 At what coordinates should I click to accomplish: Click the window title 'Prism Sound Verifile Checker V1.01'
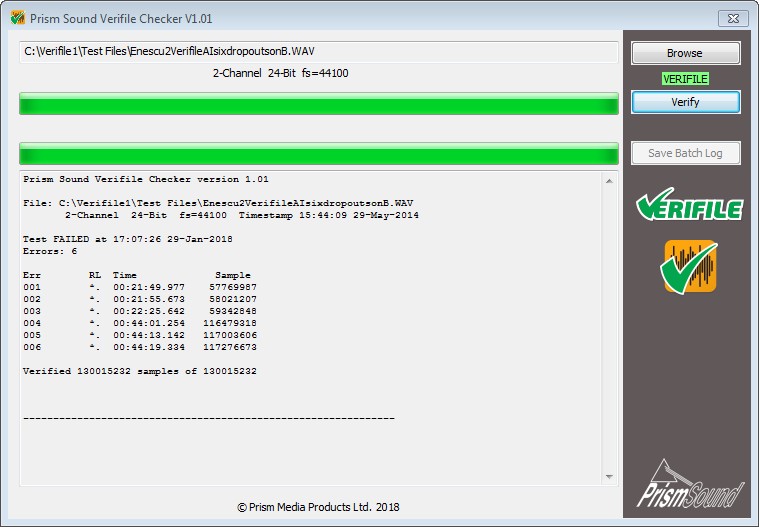coord(121,18)
